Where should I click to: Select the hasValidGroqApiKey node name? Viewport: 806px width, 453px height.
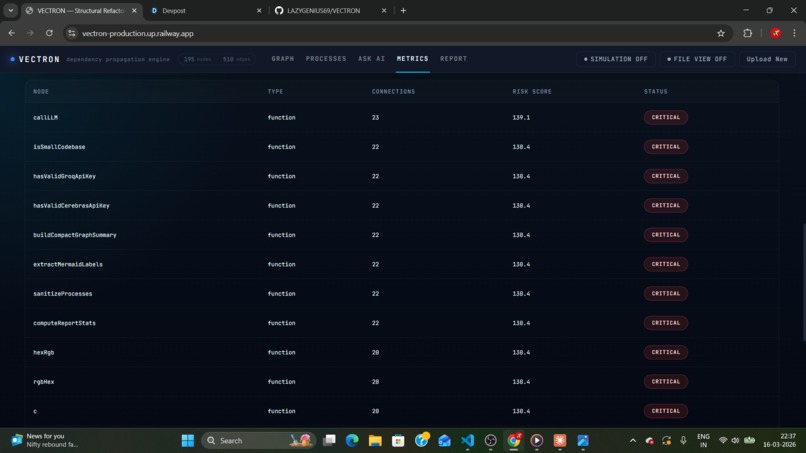coord(64,176)
